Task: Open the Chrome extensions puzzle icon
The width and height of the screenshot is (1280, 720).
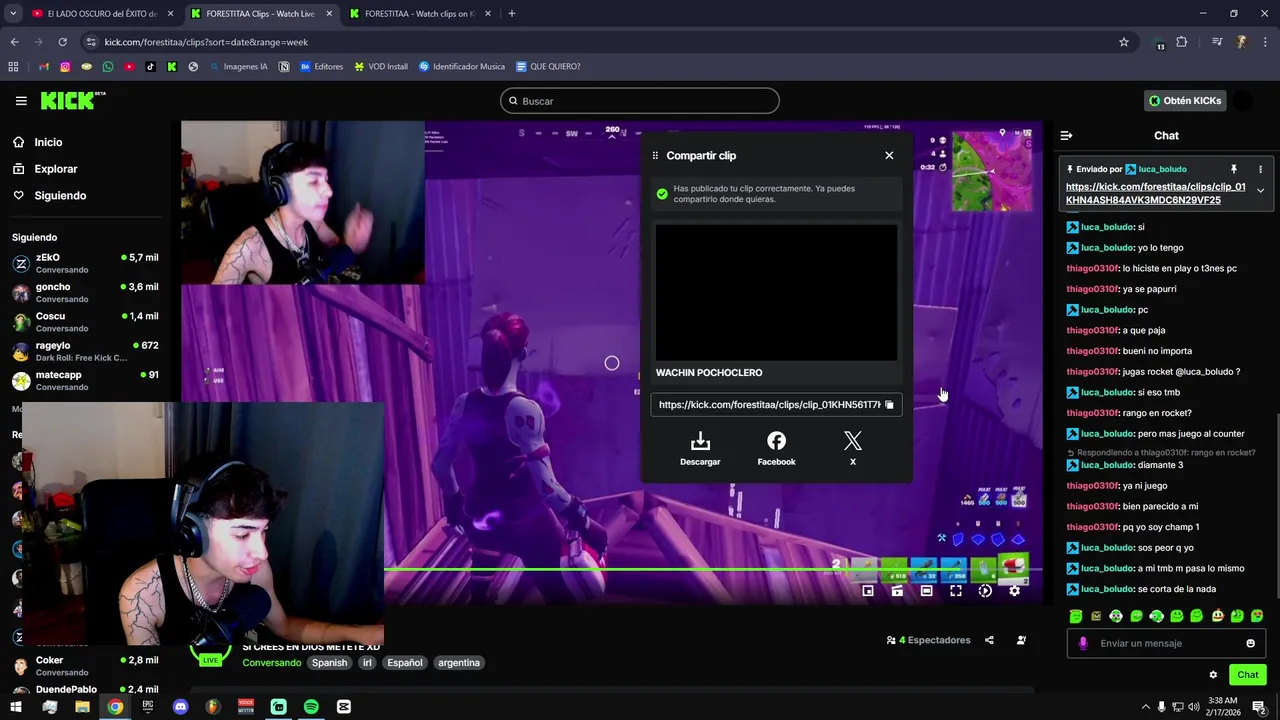Action: pyautogui.click(x=1182, y=42)
